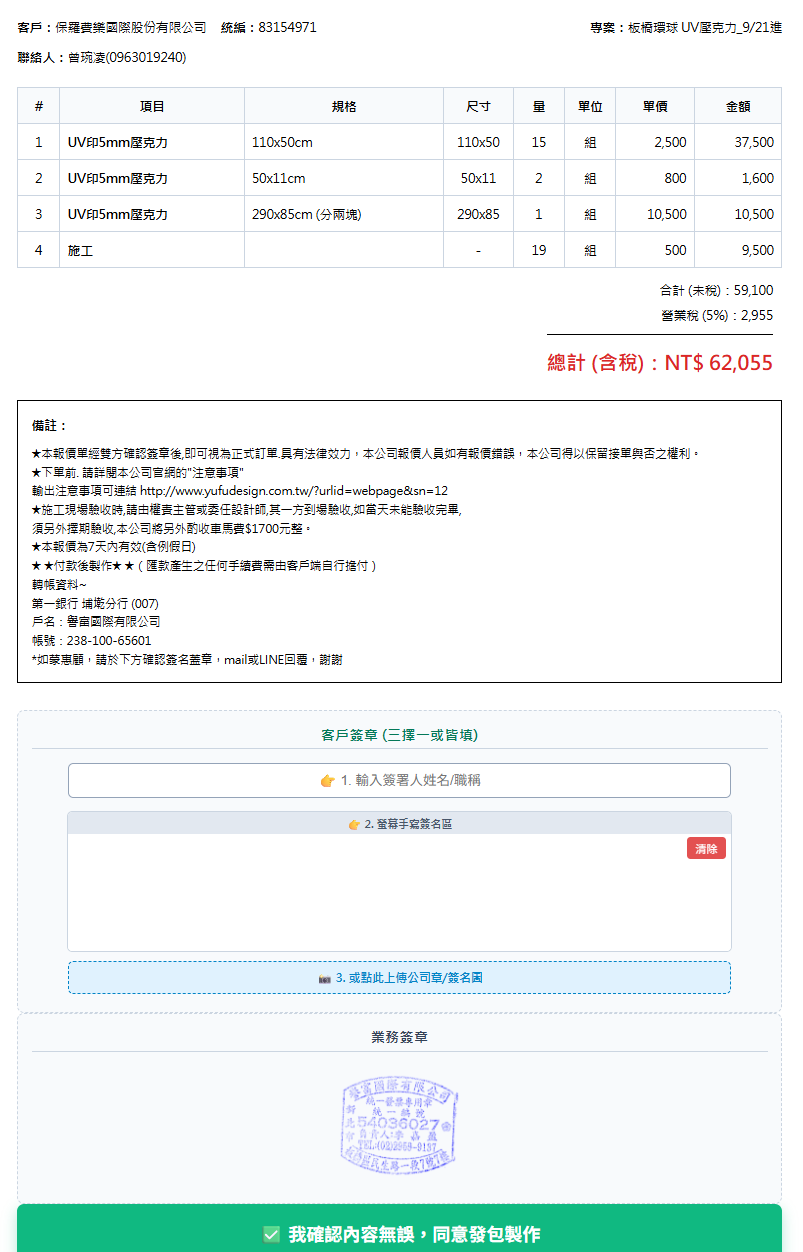This screenshot has width=803, height=1252.
Task: Click the 規格 column header
Action: 344,106
